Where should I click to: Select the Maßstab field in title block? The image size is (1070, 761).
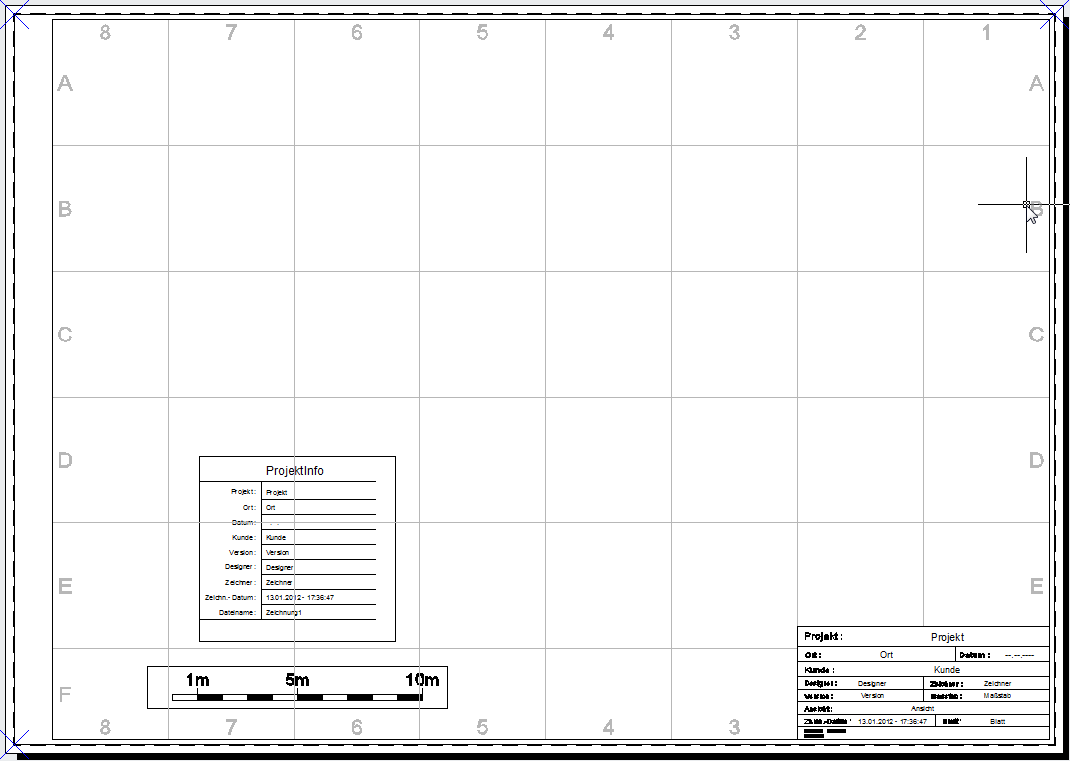tap(998, 696)
